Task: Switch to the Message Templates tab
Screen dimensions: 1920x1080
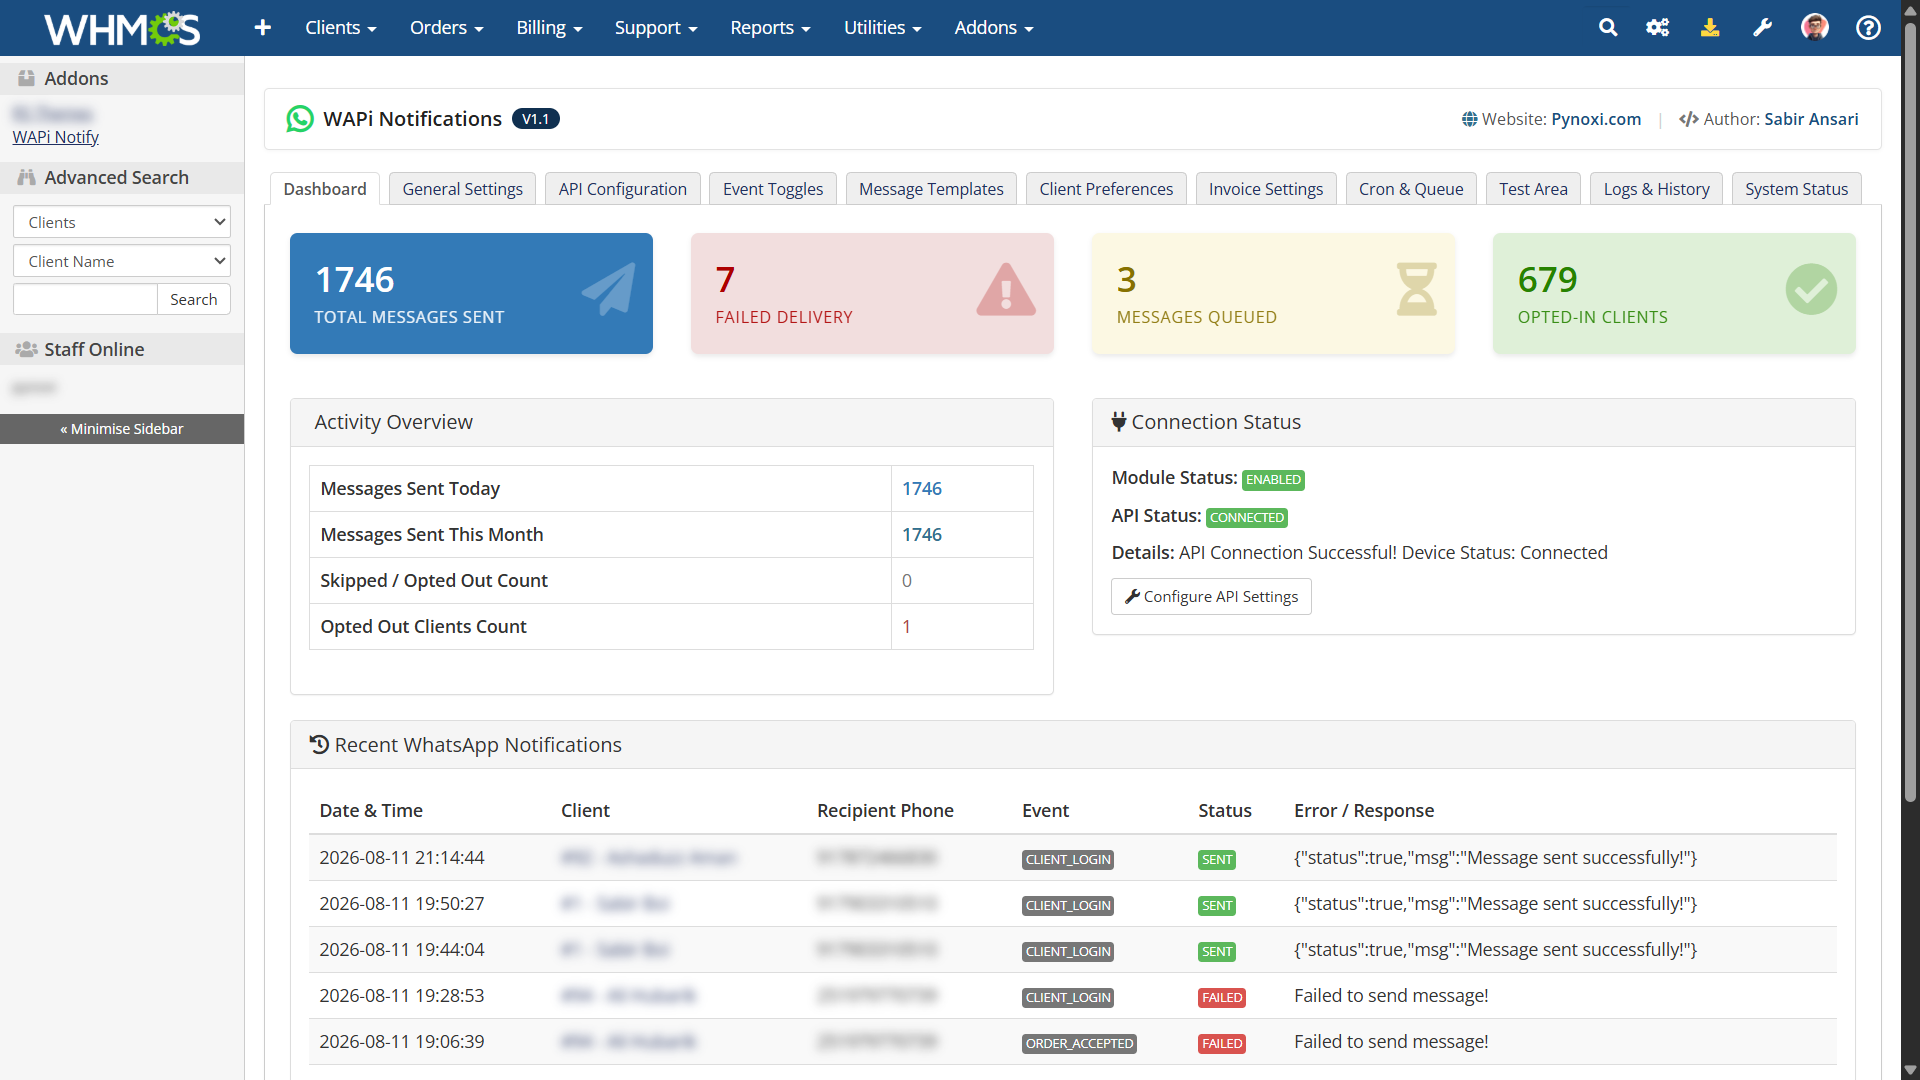Action: (931, 189)
